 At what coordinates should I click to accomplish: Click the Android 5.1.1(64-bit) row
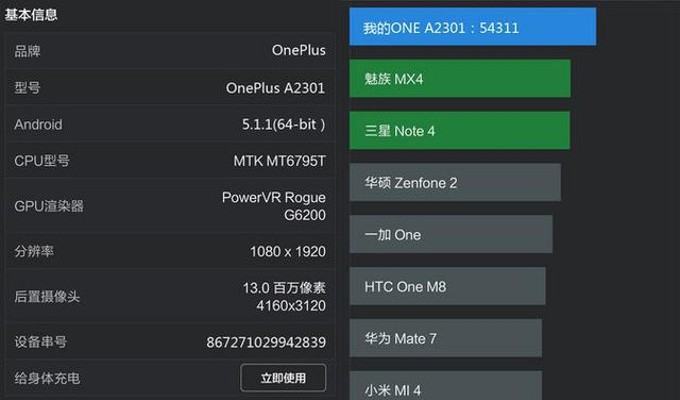click(169, 125)
